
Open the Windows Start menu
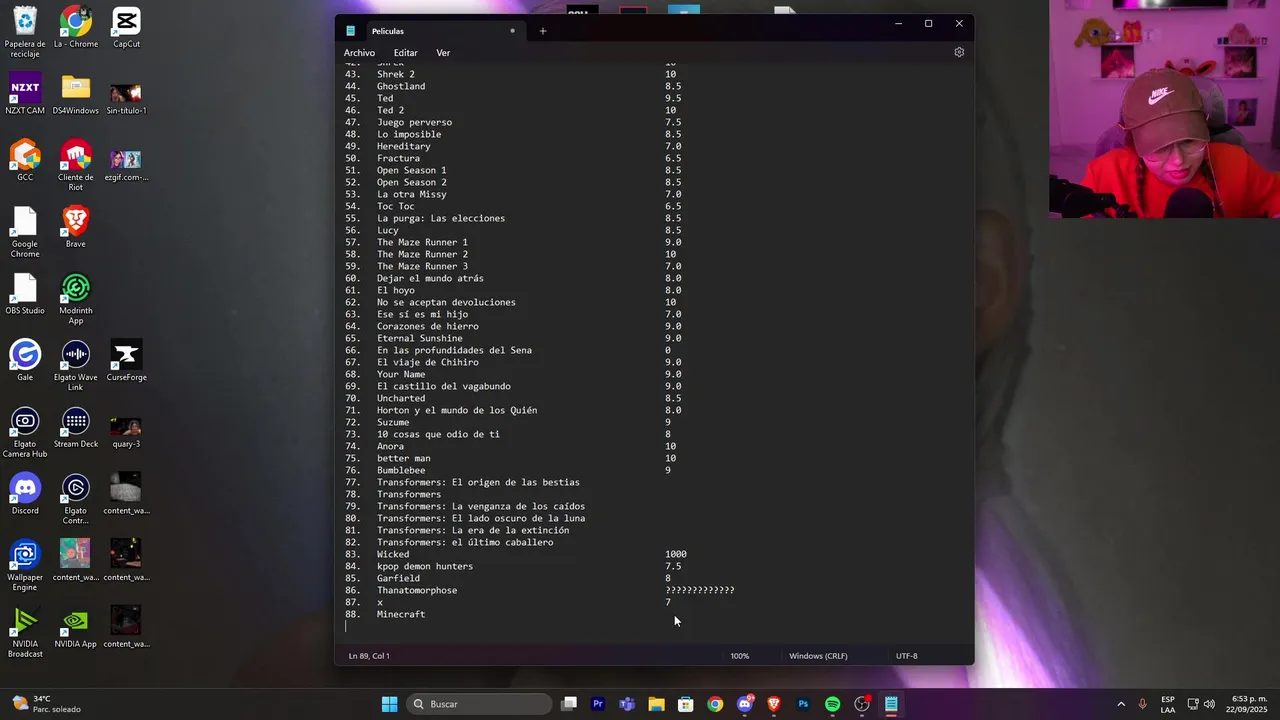pyautogui.click(x=389, y=704)
